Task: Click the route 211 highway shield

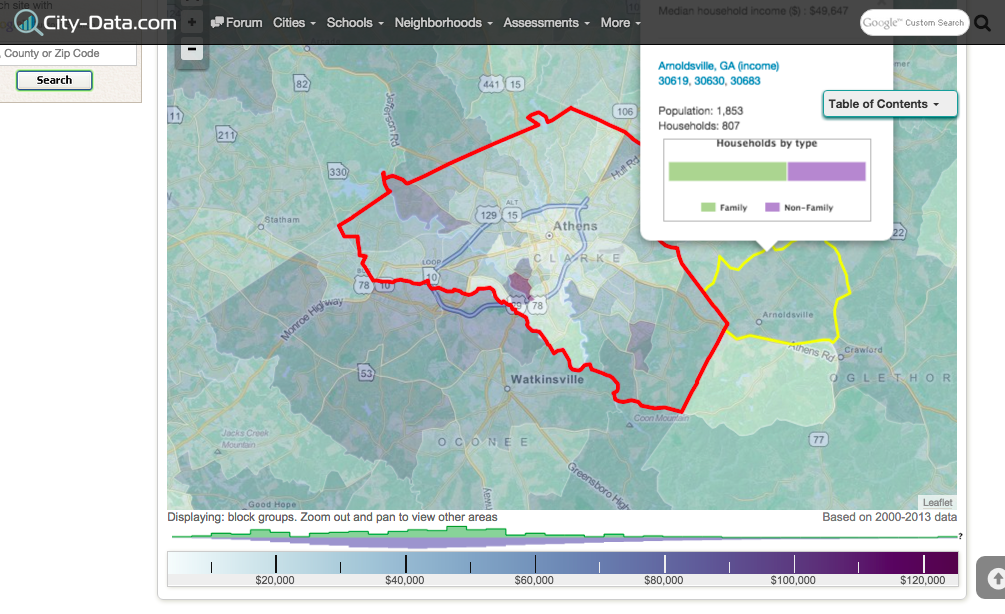Action: tap(226, 135)
